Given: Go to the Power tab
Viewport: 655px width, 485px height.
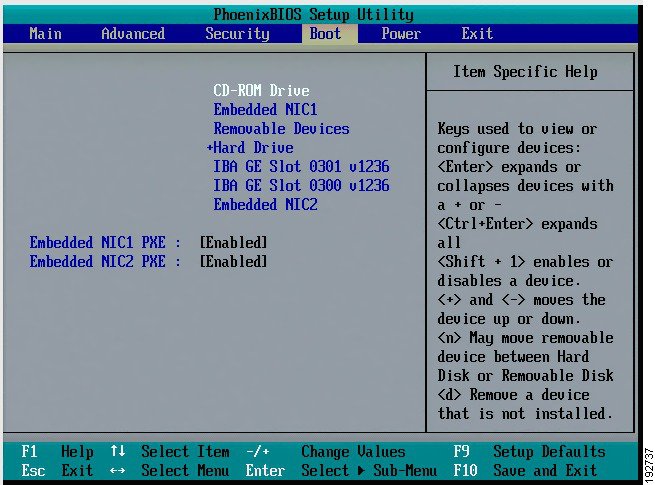Looking at the screenshot, I should [x=401, y=34].
